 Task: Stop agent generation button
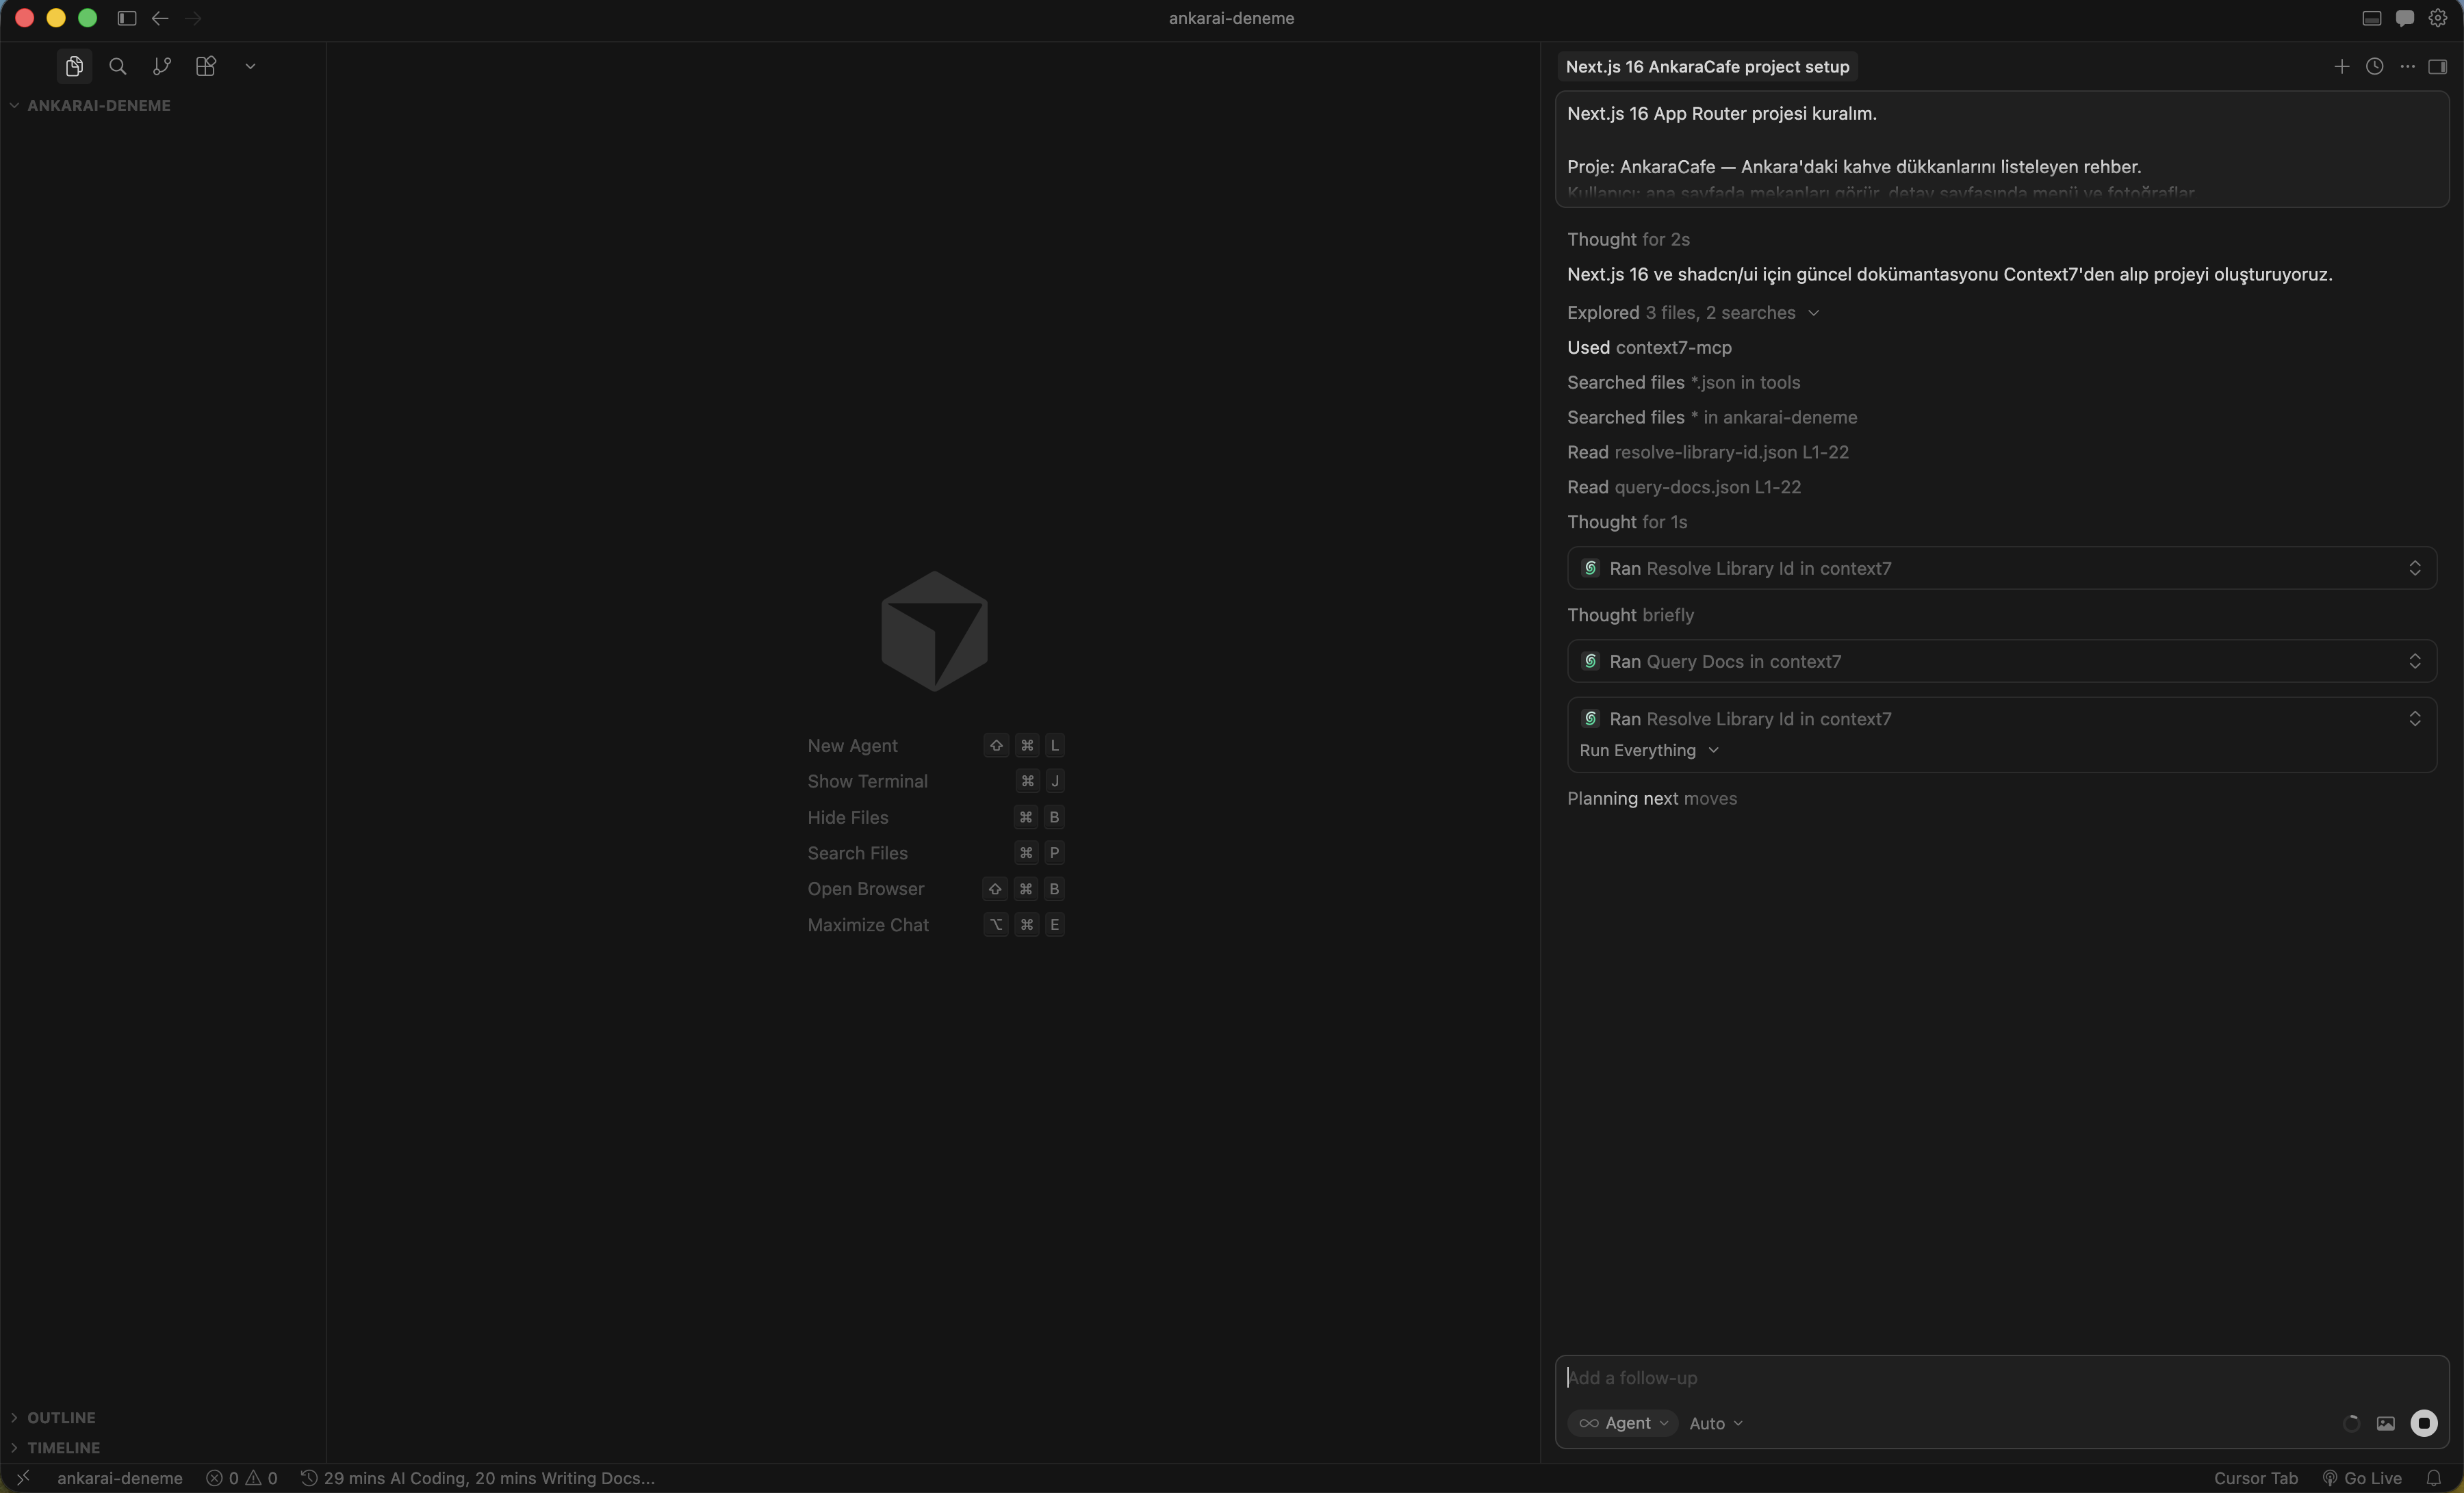[x=2423, y=1423]
